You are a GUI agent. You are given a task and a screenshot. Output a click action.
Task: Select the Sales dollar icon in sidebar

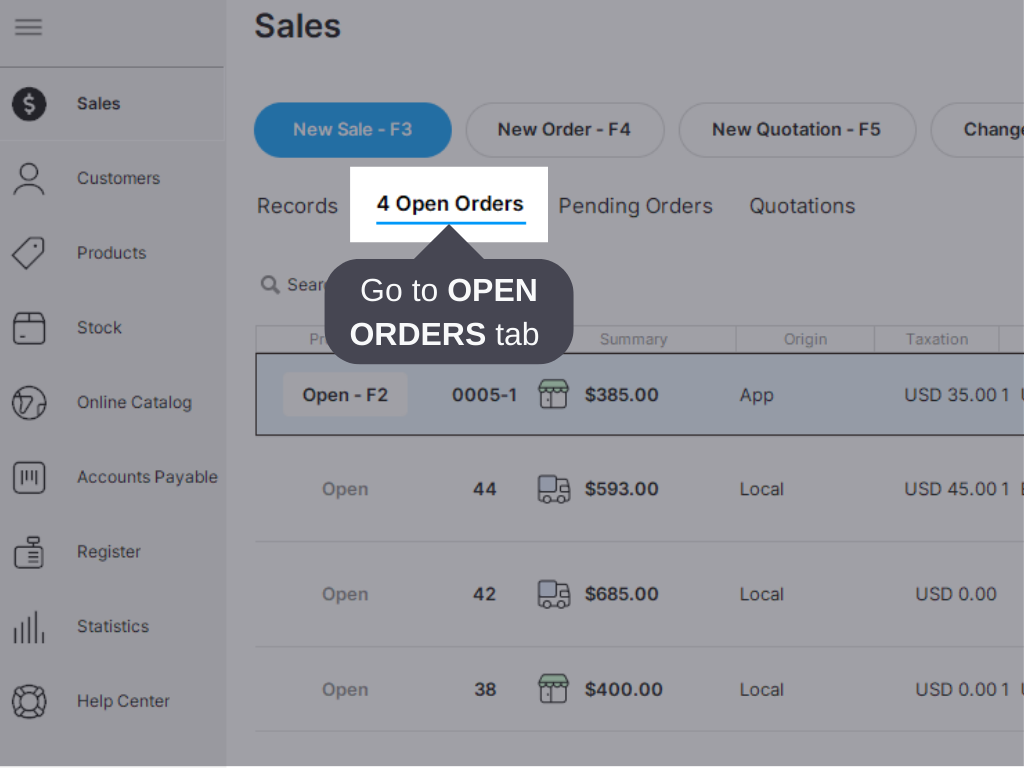[x=29, y=103]
